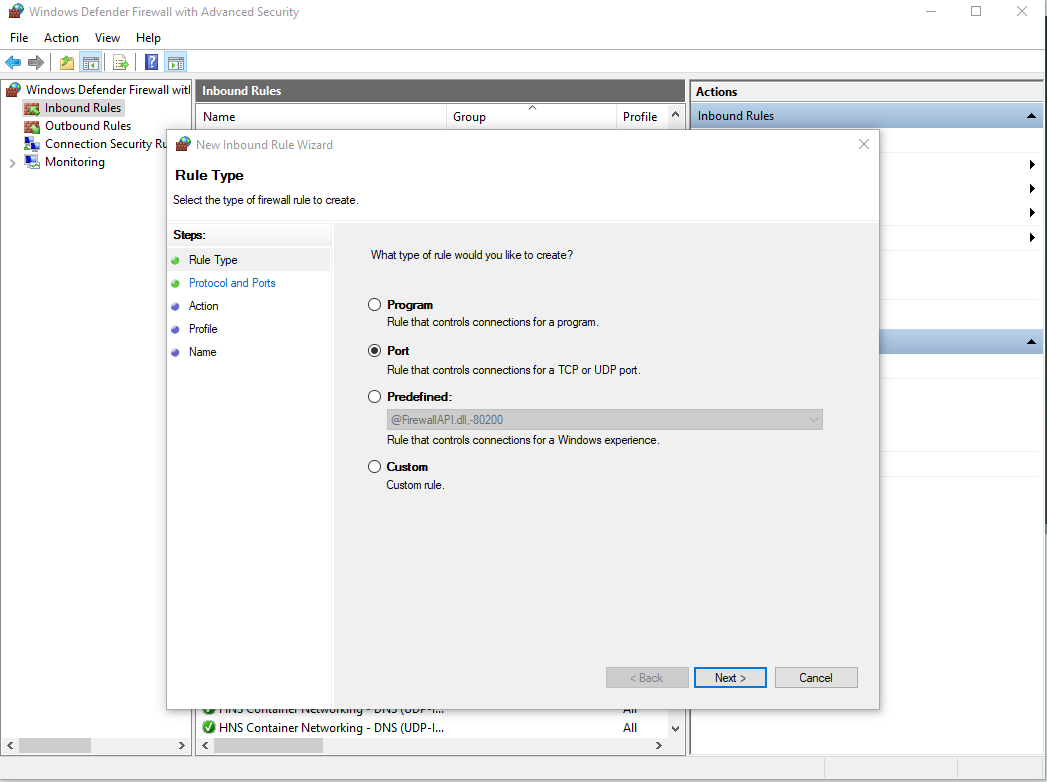Click the Group column header
Image resolution: width=1047 pixels, height=782 pixels.
pyautogui.click(x=469, y=117)
